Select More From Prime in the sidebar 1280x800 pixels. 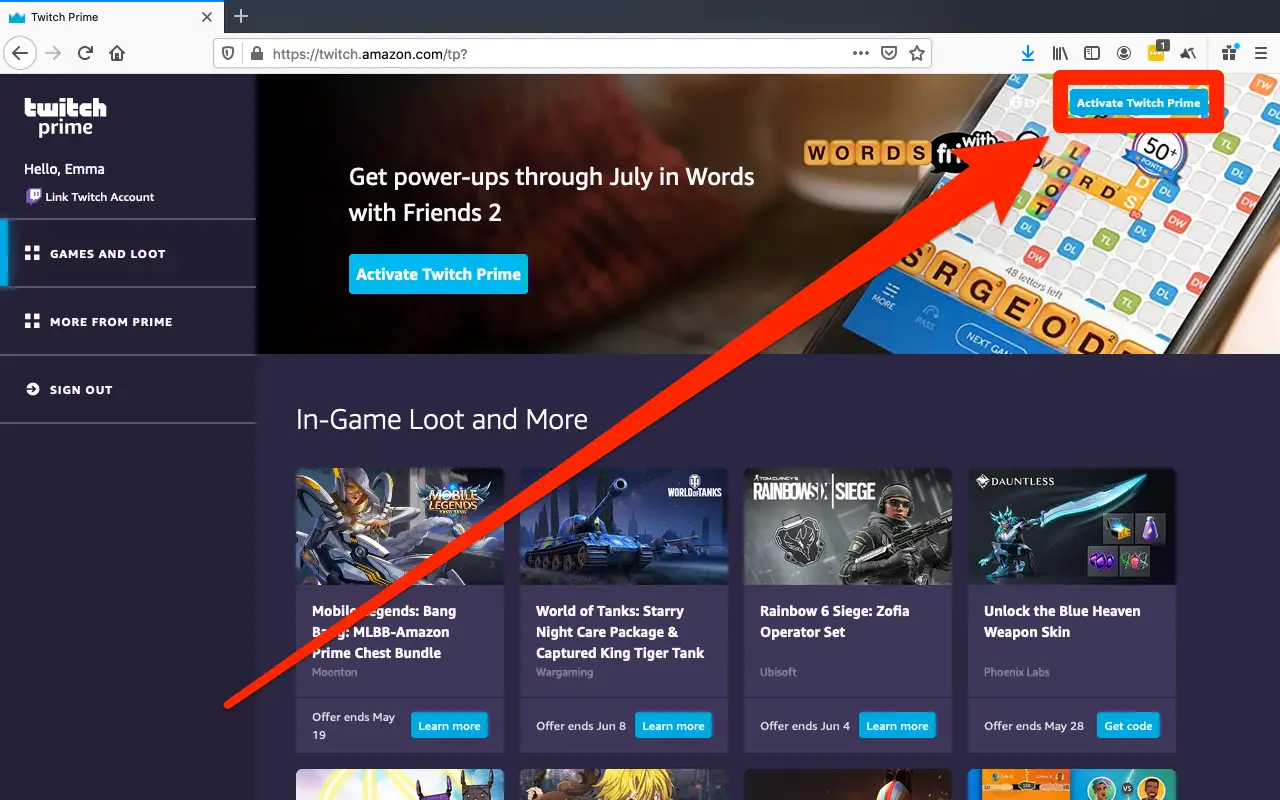[111, 321]
